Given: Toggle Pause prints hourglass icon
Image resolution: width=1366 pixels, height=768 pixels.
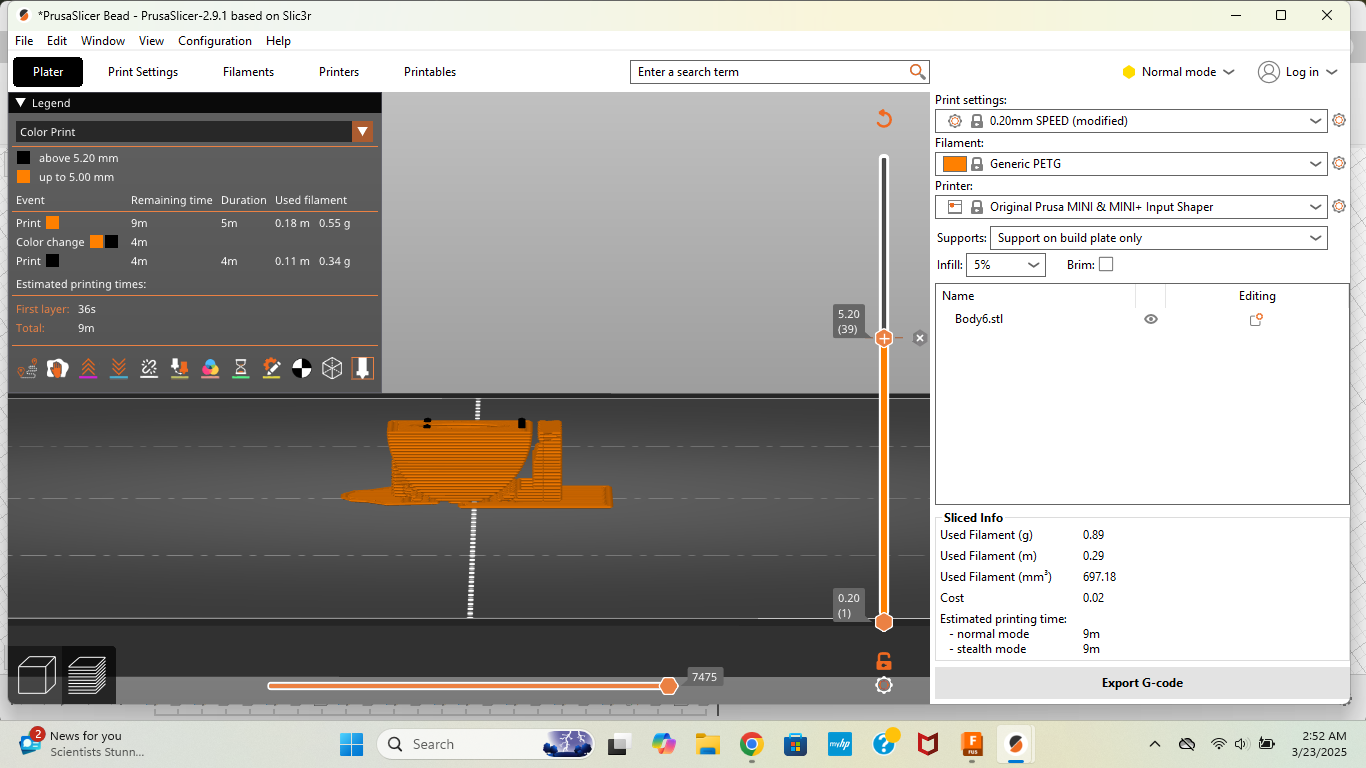Looking at the screenshot, I should click(x=241, y=369).
